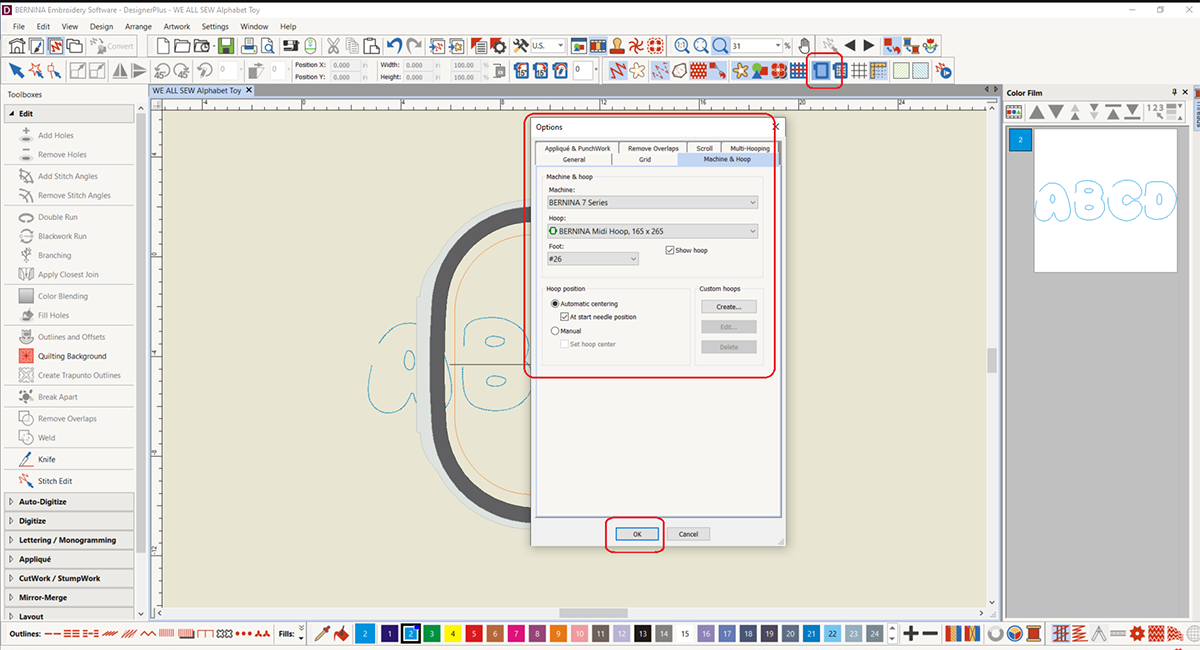Image resolution: width=1200 pixels, height=650 pixels.
Task: Click the rotation angle field showing 0
Action: 582,71
